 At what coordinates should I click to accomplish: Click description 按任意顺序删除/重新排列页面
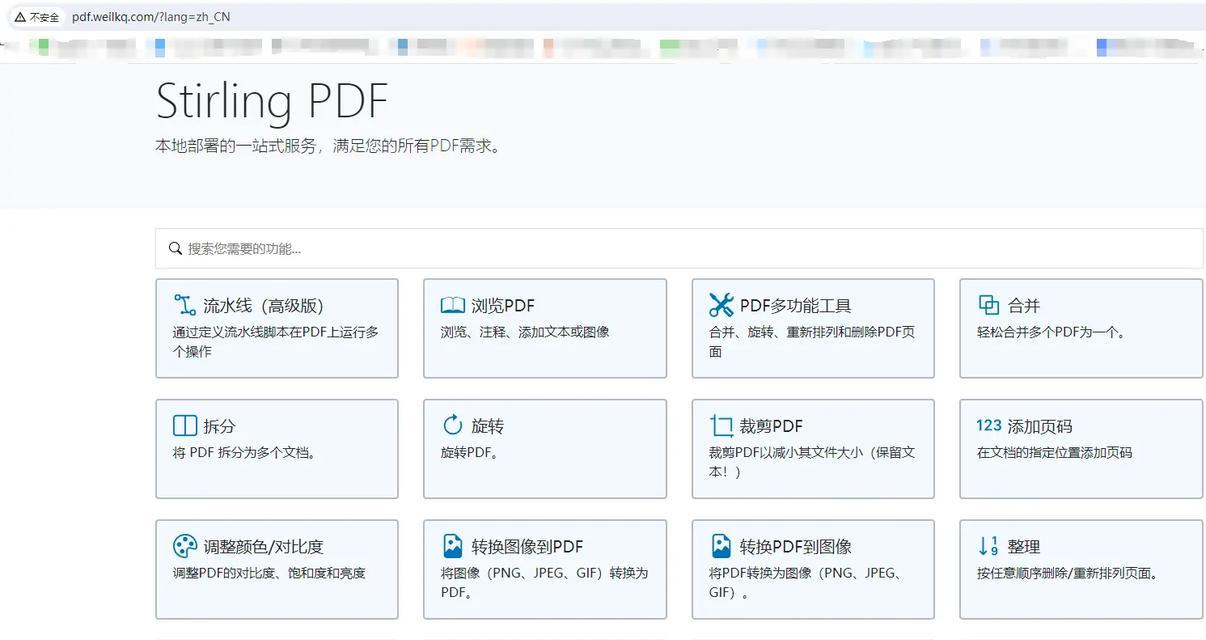click(1068, 573)
